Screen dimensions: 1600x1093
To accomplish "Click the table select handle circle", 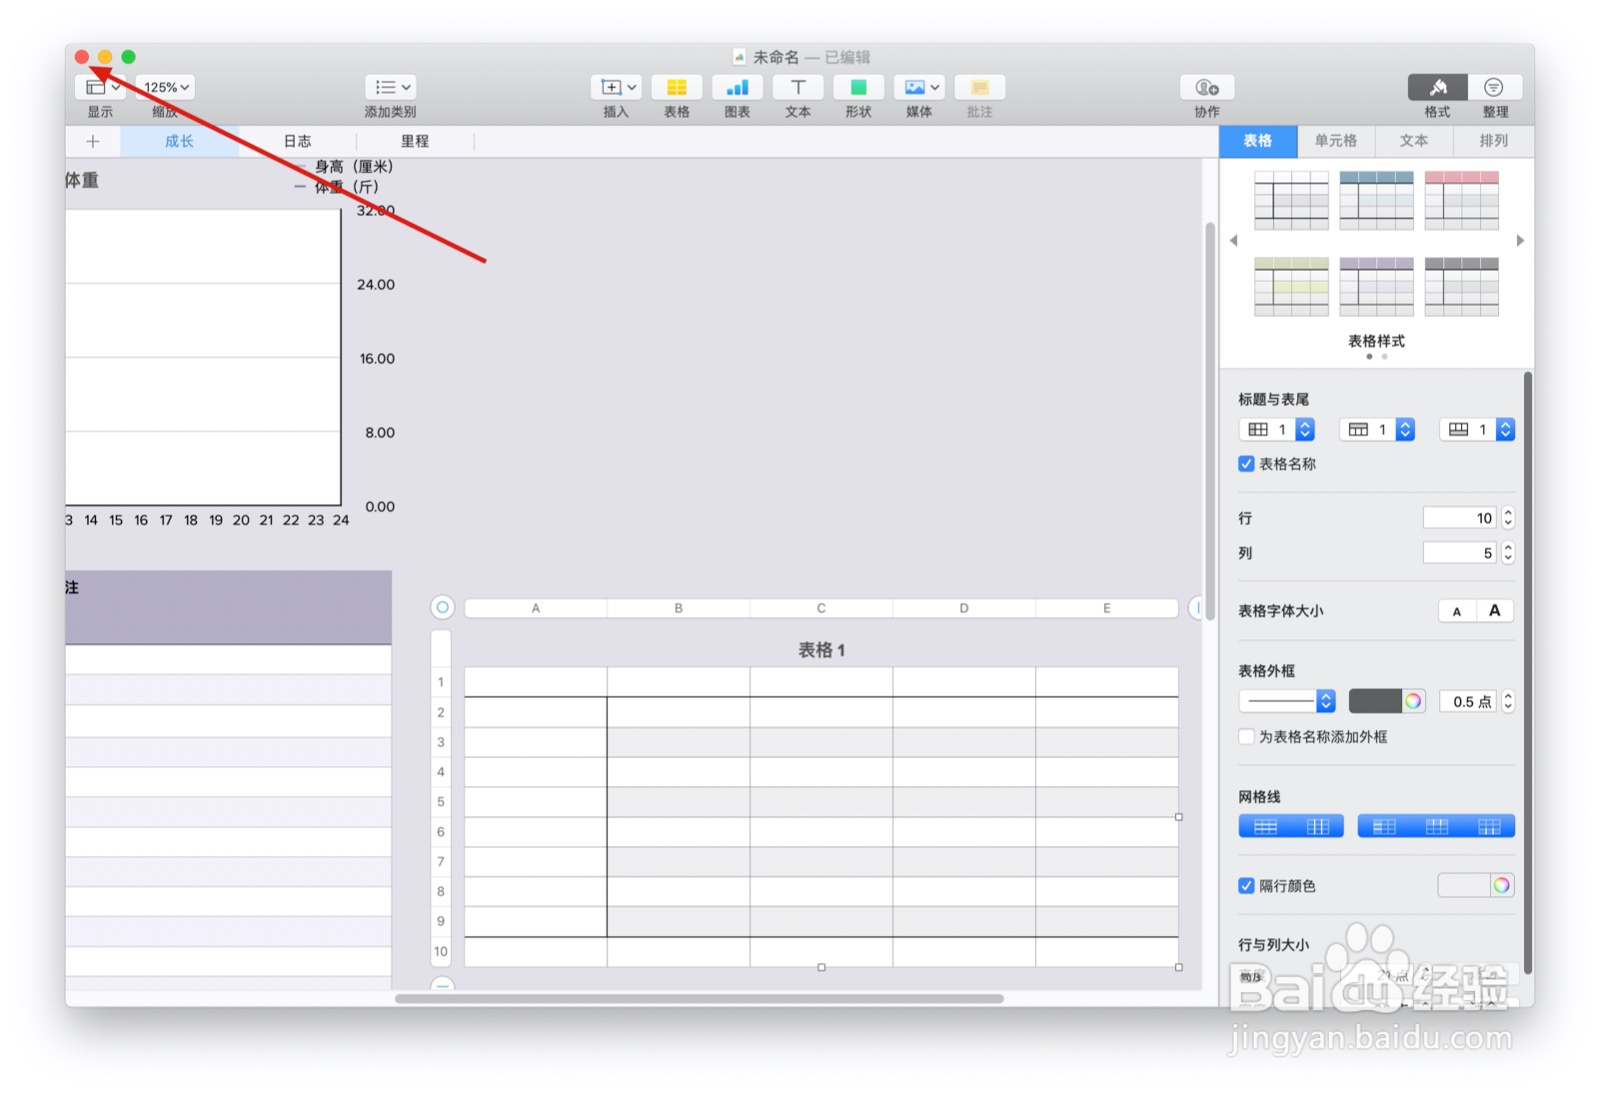I will click(442, 608).
